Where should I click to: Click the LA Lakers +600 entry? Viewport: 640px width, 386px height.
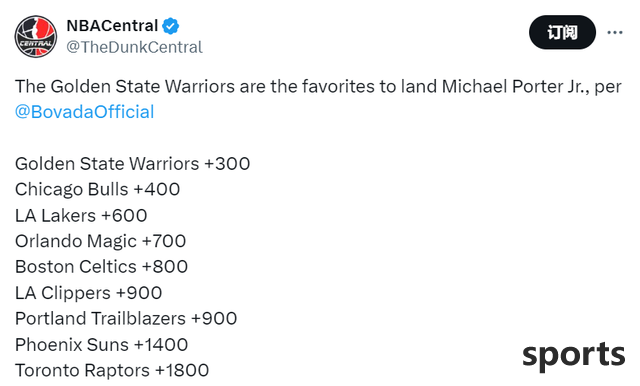[x=81, y=215]
